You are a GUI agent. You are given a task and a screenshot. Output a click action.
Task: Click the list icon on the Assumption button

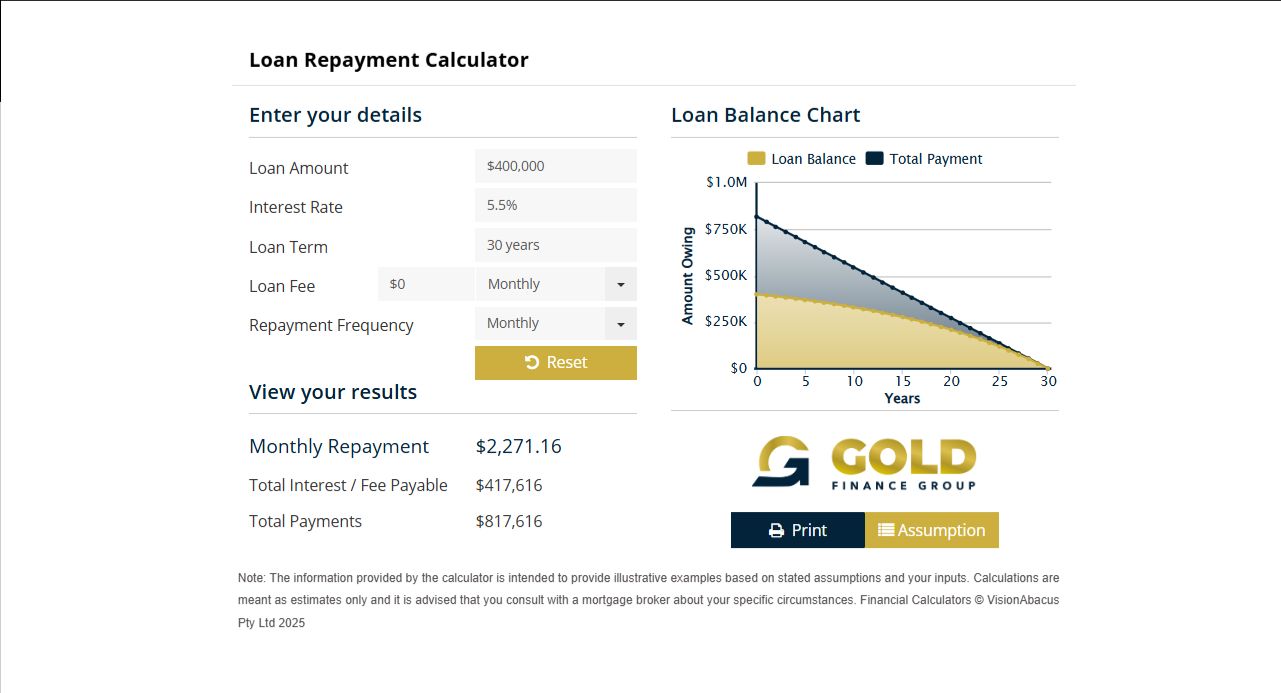[x=886, y=529]
